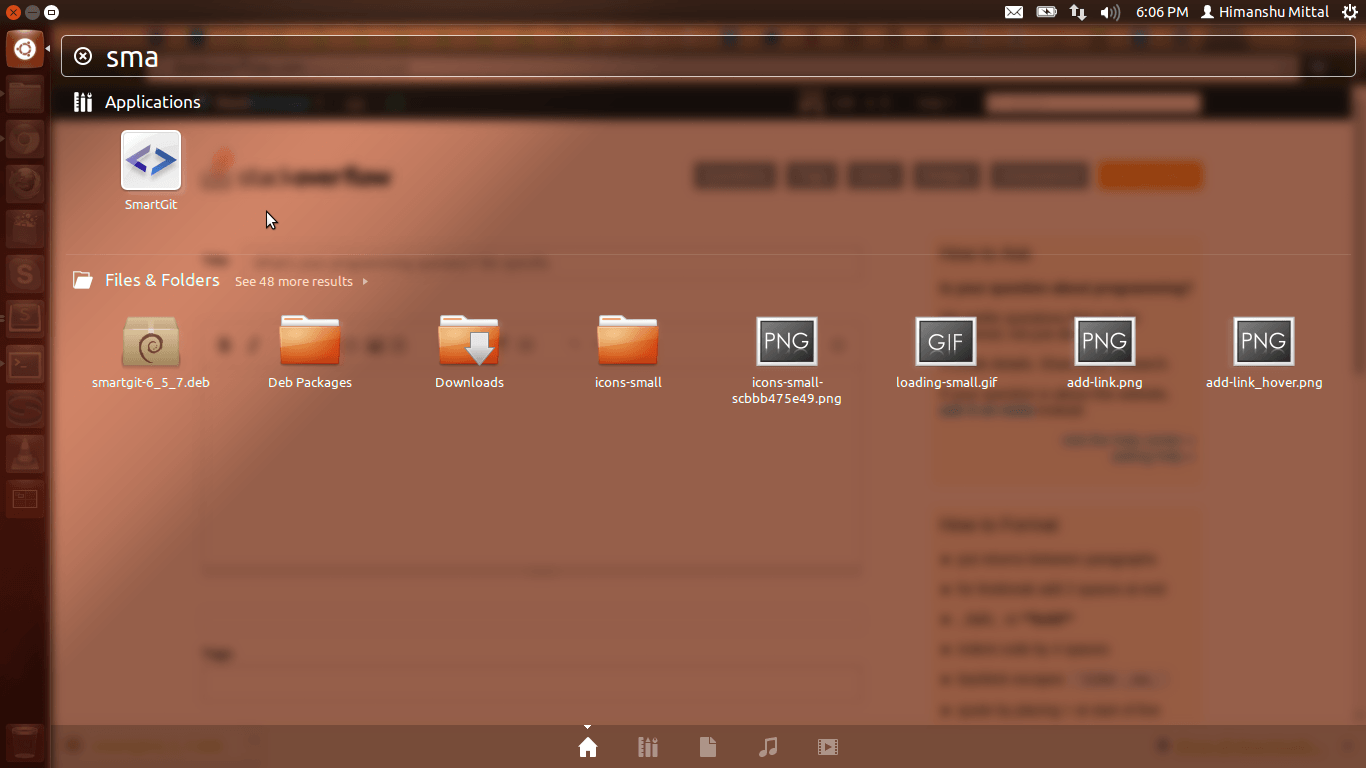Switch to the Home lens
The height and width of the screenshot is (768, 1366).
click(588, 747)
